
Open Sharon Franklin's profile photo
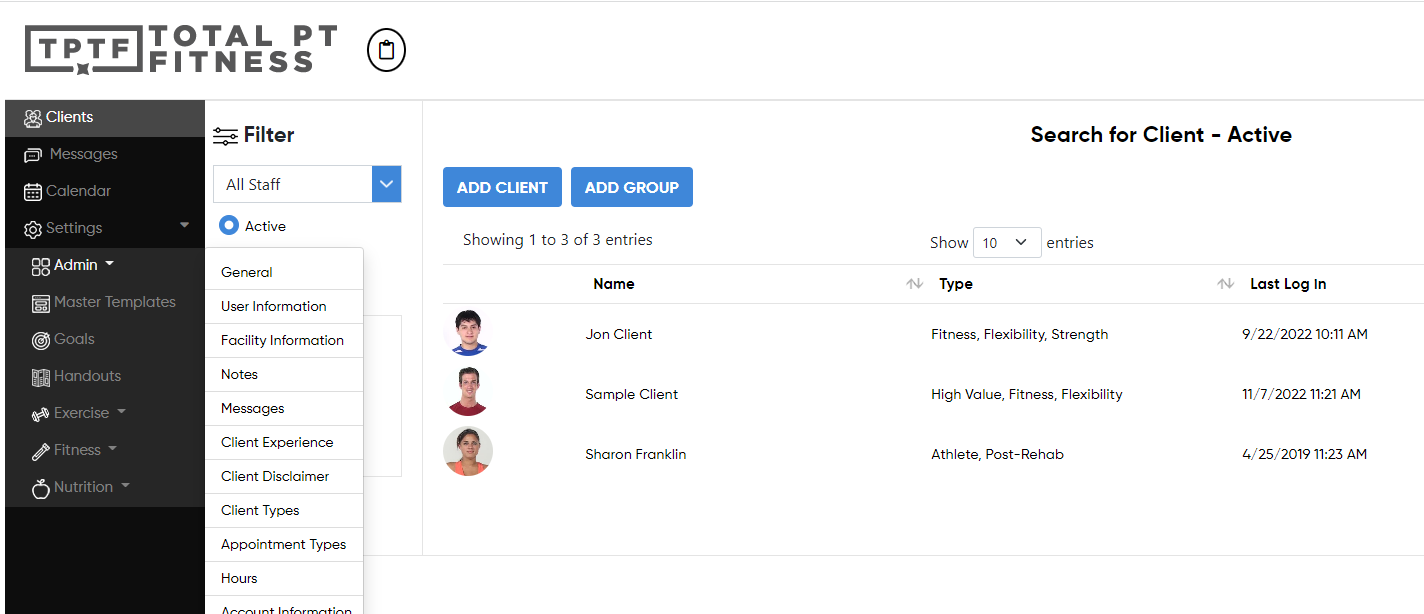tap(468, 452)
